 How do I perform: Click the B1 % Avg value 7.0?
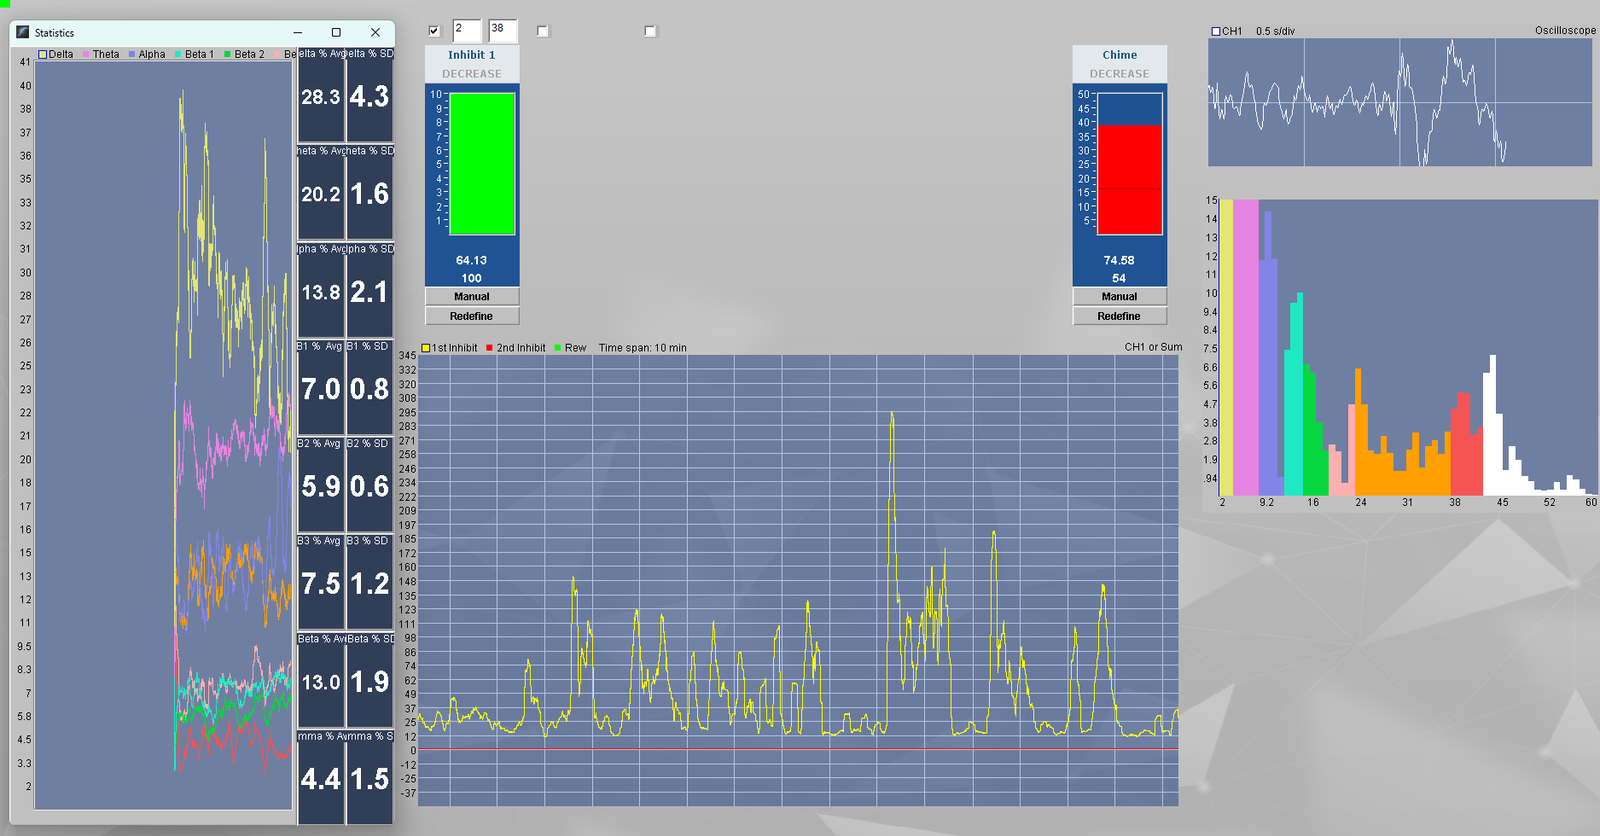point(321,389)
